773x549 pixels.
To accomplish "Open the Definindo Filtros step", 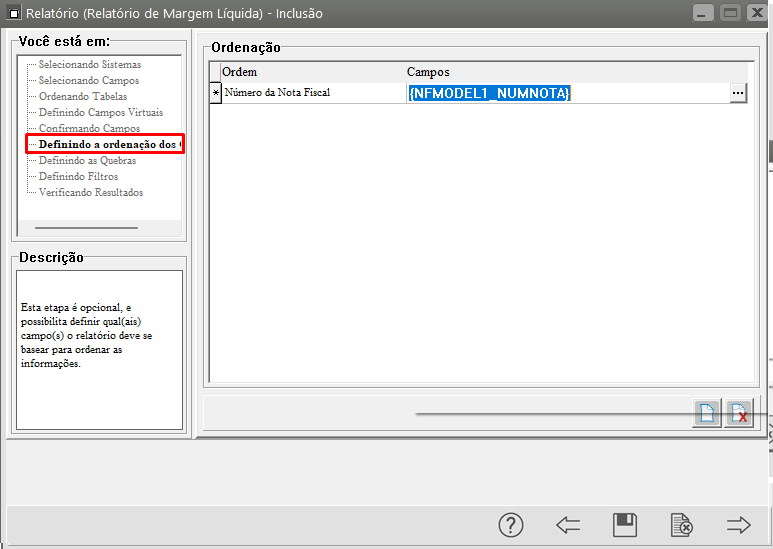I will tap(78, 177).
